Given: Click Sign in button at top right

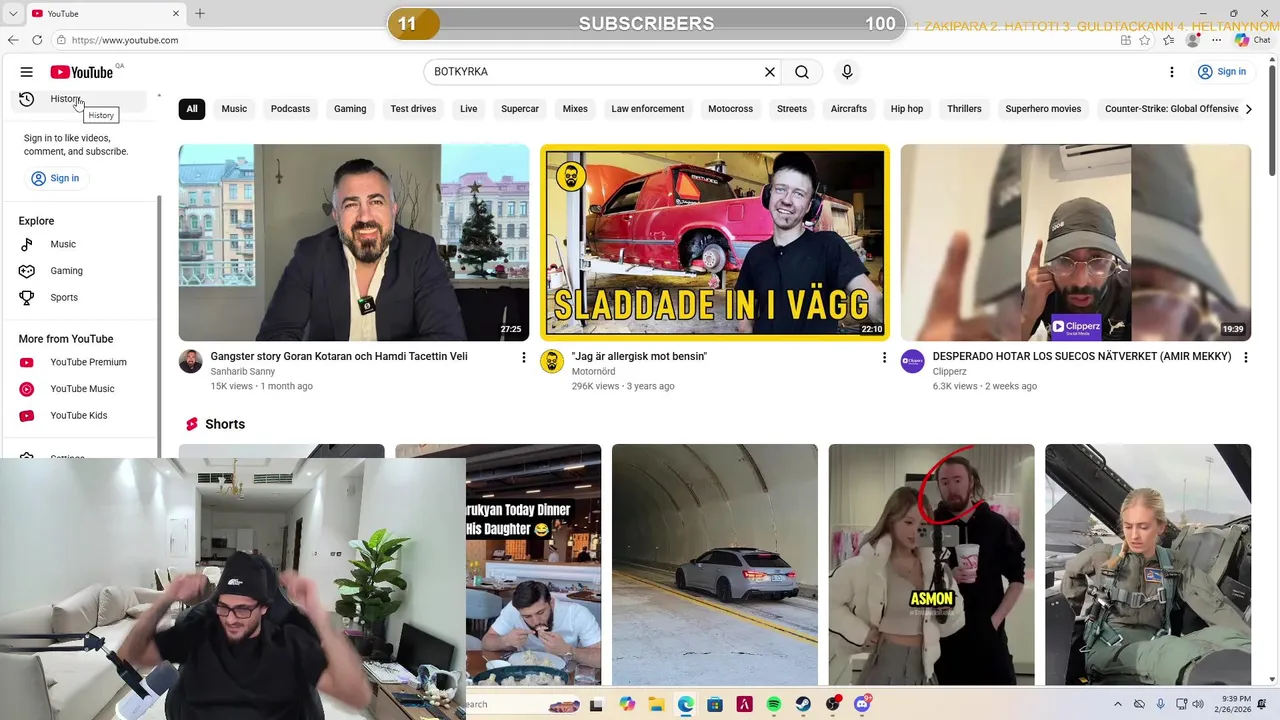Looking at the screenshot, I should click(1222, 72).
